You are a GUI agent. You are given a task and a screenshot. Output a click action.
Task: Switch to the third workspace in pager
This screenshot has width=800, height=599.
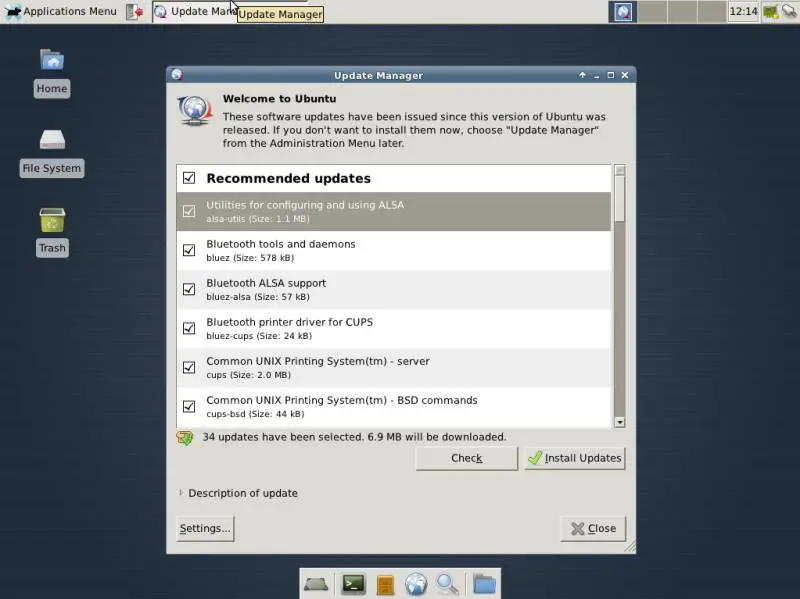[x=682, y=11]
